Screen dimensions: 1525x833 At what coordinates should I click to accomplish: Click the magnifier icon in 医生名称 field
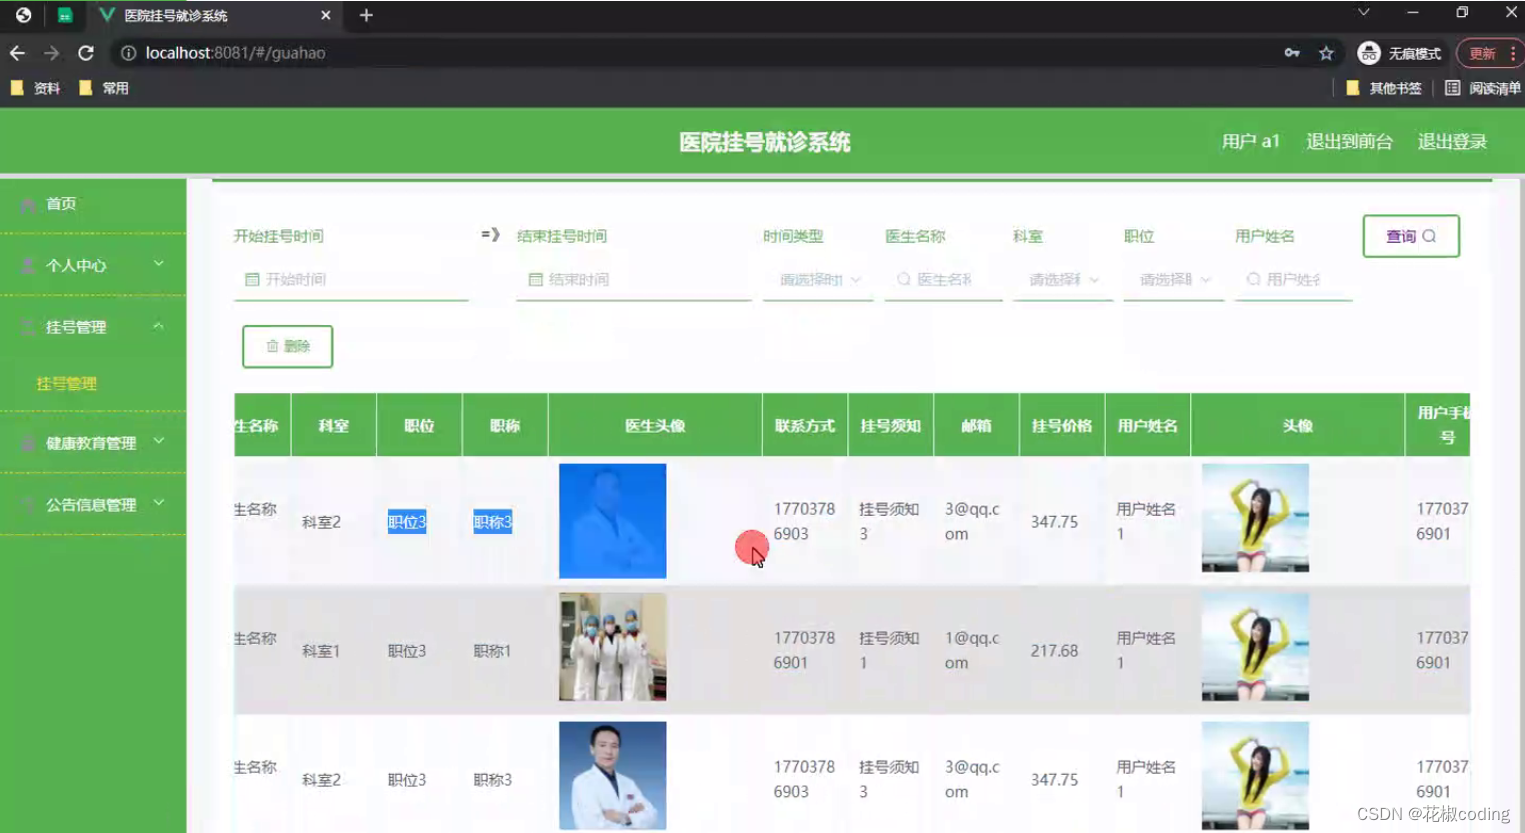pos(903,280)
